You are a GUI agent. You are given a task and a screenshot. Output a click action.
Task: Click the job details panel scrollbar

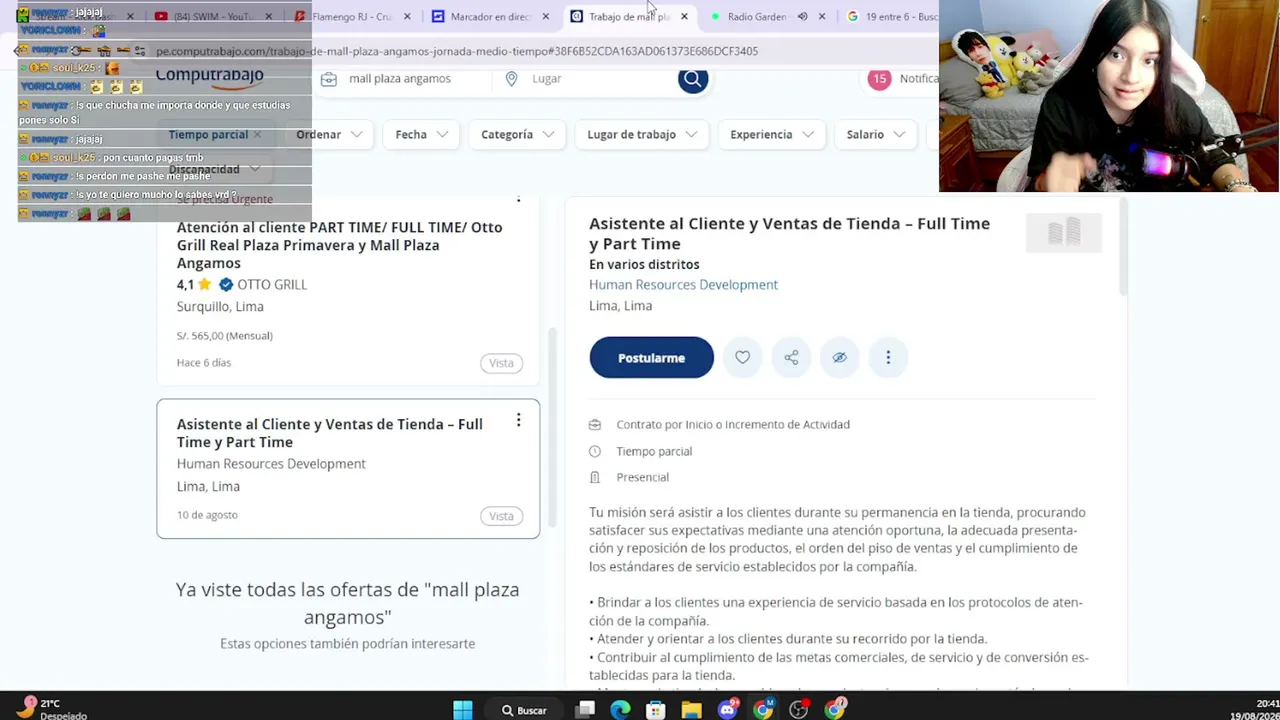[x=1123, y=248]
